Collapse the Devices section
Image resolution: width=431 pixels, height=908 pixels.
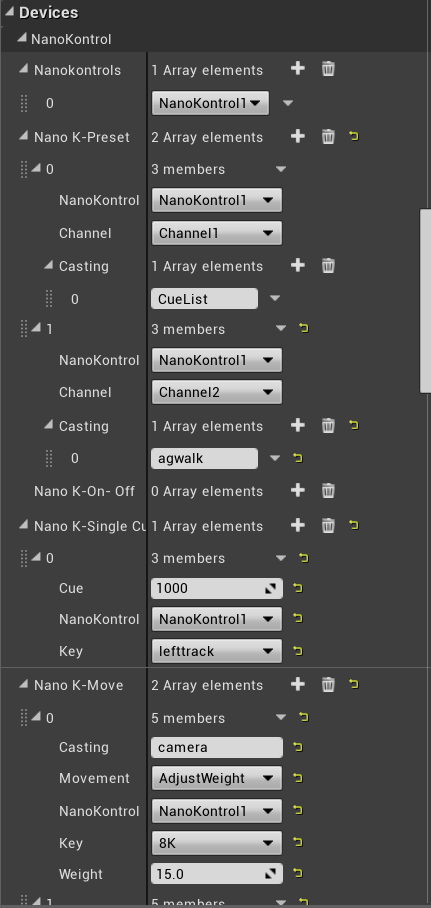(11, 13)
